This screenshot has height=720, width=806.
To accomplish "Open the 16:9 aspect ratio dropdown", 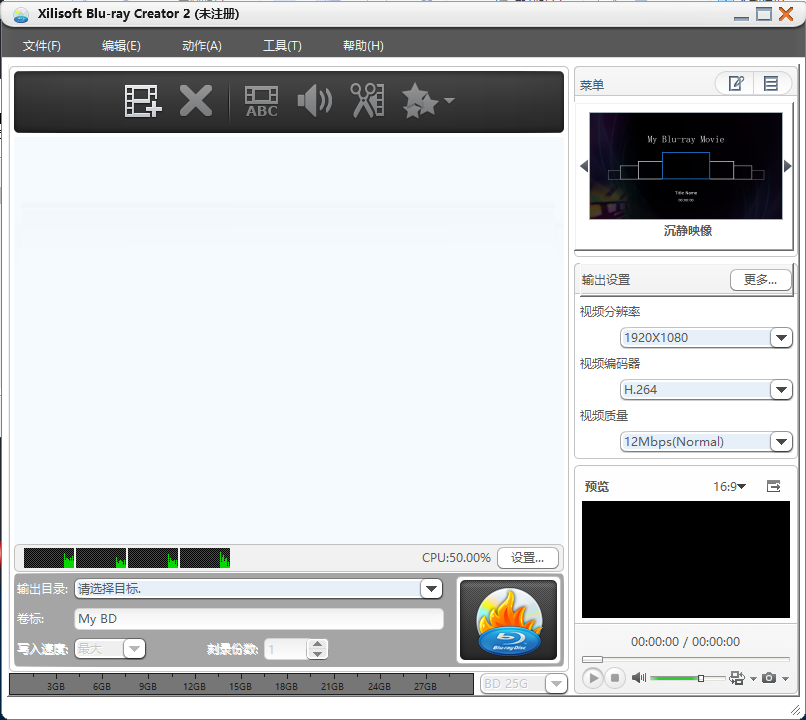I will [x=729, y=486].
